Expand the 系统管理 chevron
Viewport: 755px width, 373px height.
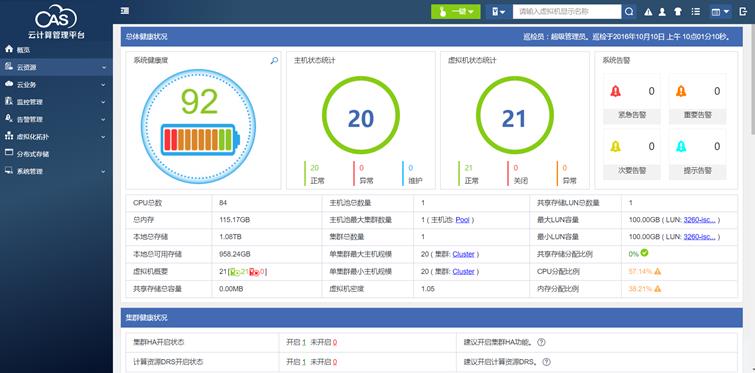pos(104,171)
